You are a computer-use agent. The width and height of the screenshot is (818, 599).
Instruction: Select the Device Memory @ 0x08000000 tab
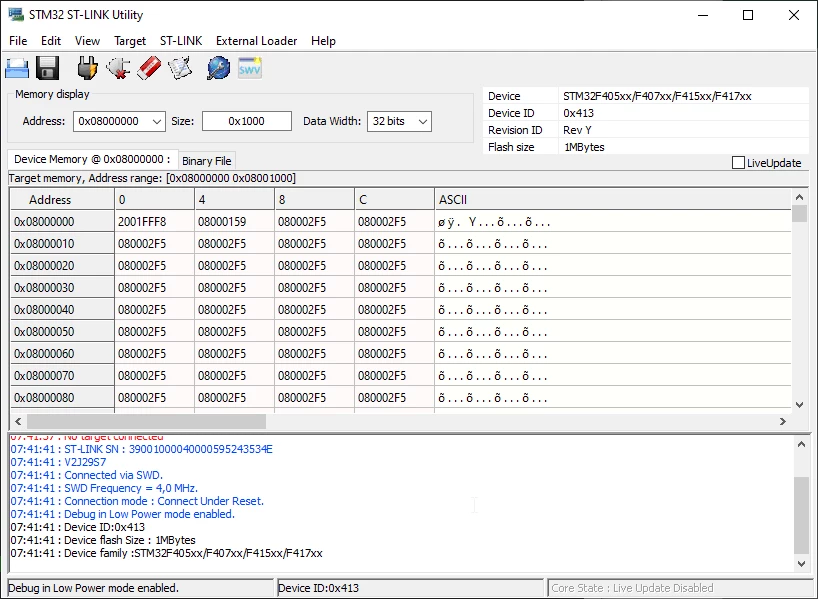(92, 159)
